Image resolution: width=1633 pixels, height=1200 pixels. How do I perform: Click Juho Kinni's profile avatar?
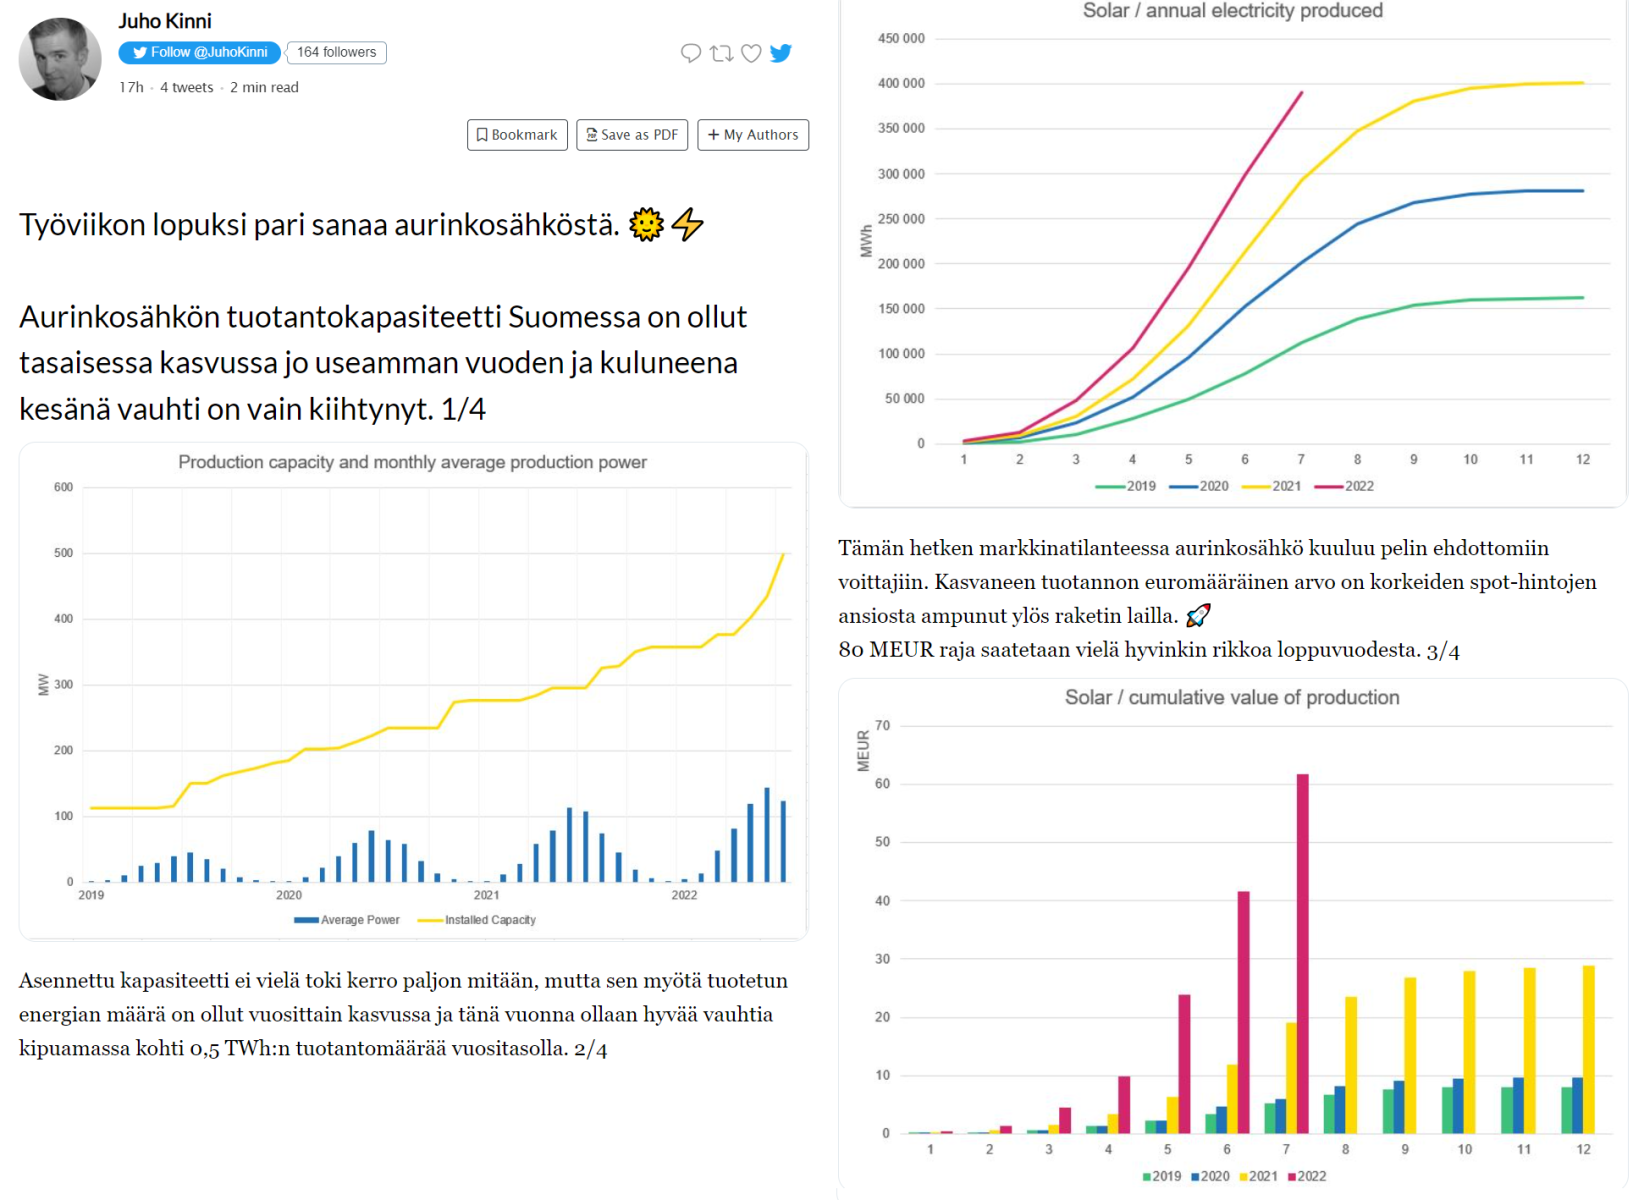[x=60, y=59]
